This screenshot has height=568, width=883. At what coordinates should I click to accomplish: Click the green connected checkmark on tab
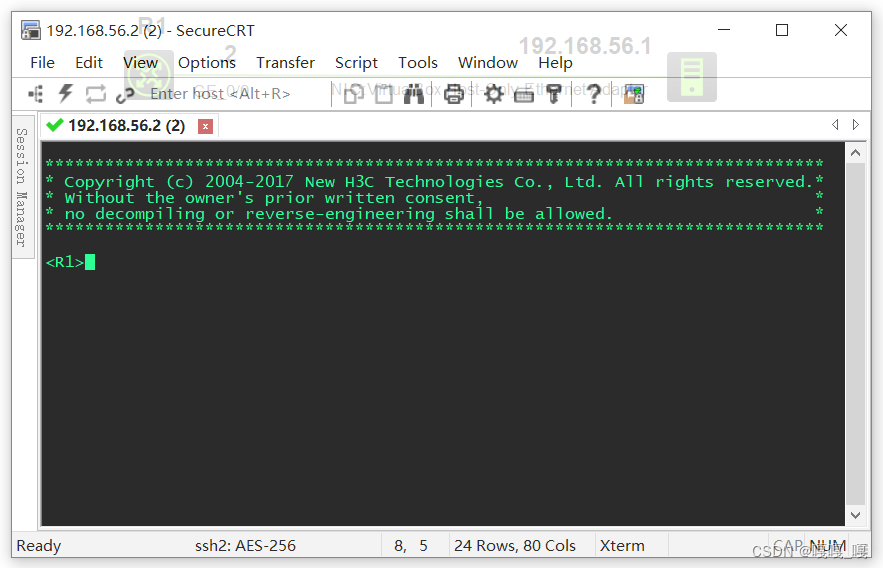[55, 125]
